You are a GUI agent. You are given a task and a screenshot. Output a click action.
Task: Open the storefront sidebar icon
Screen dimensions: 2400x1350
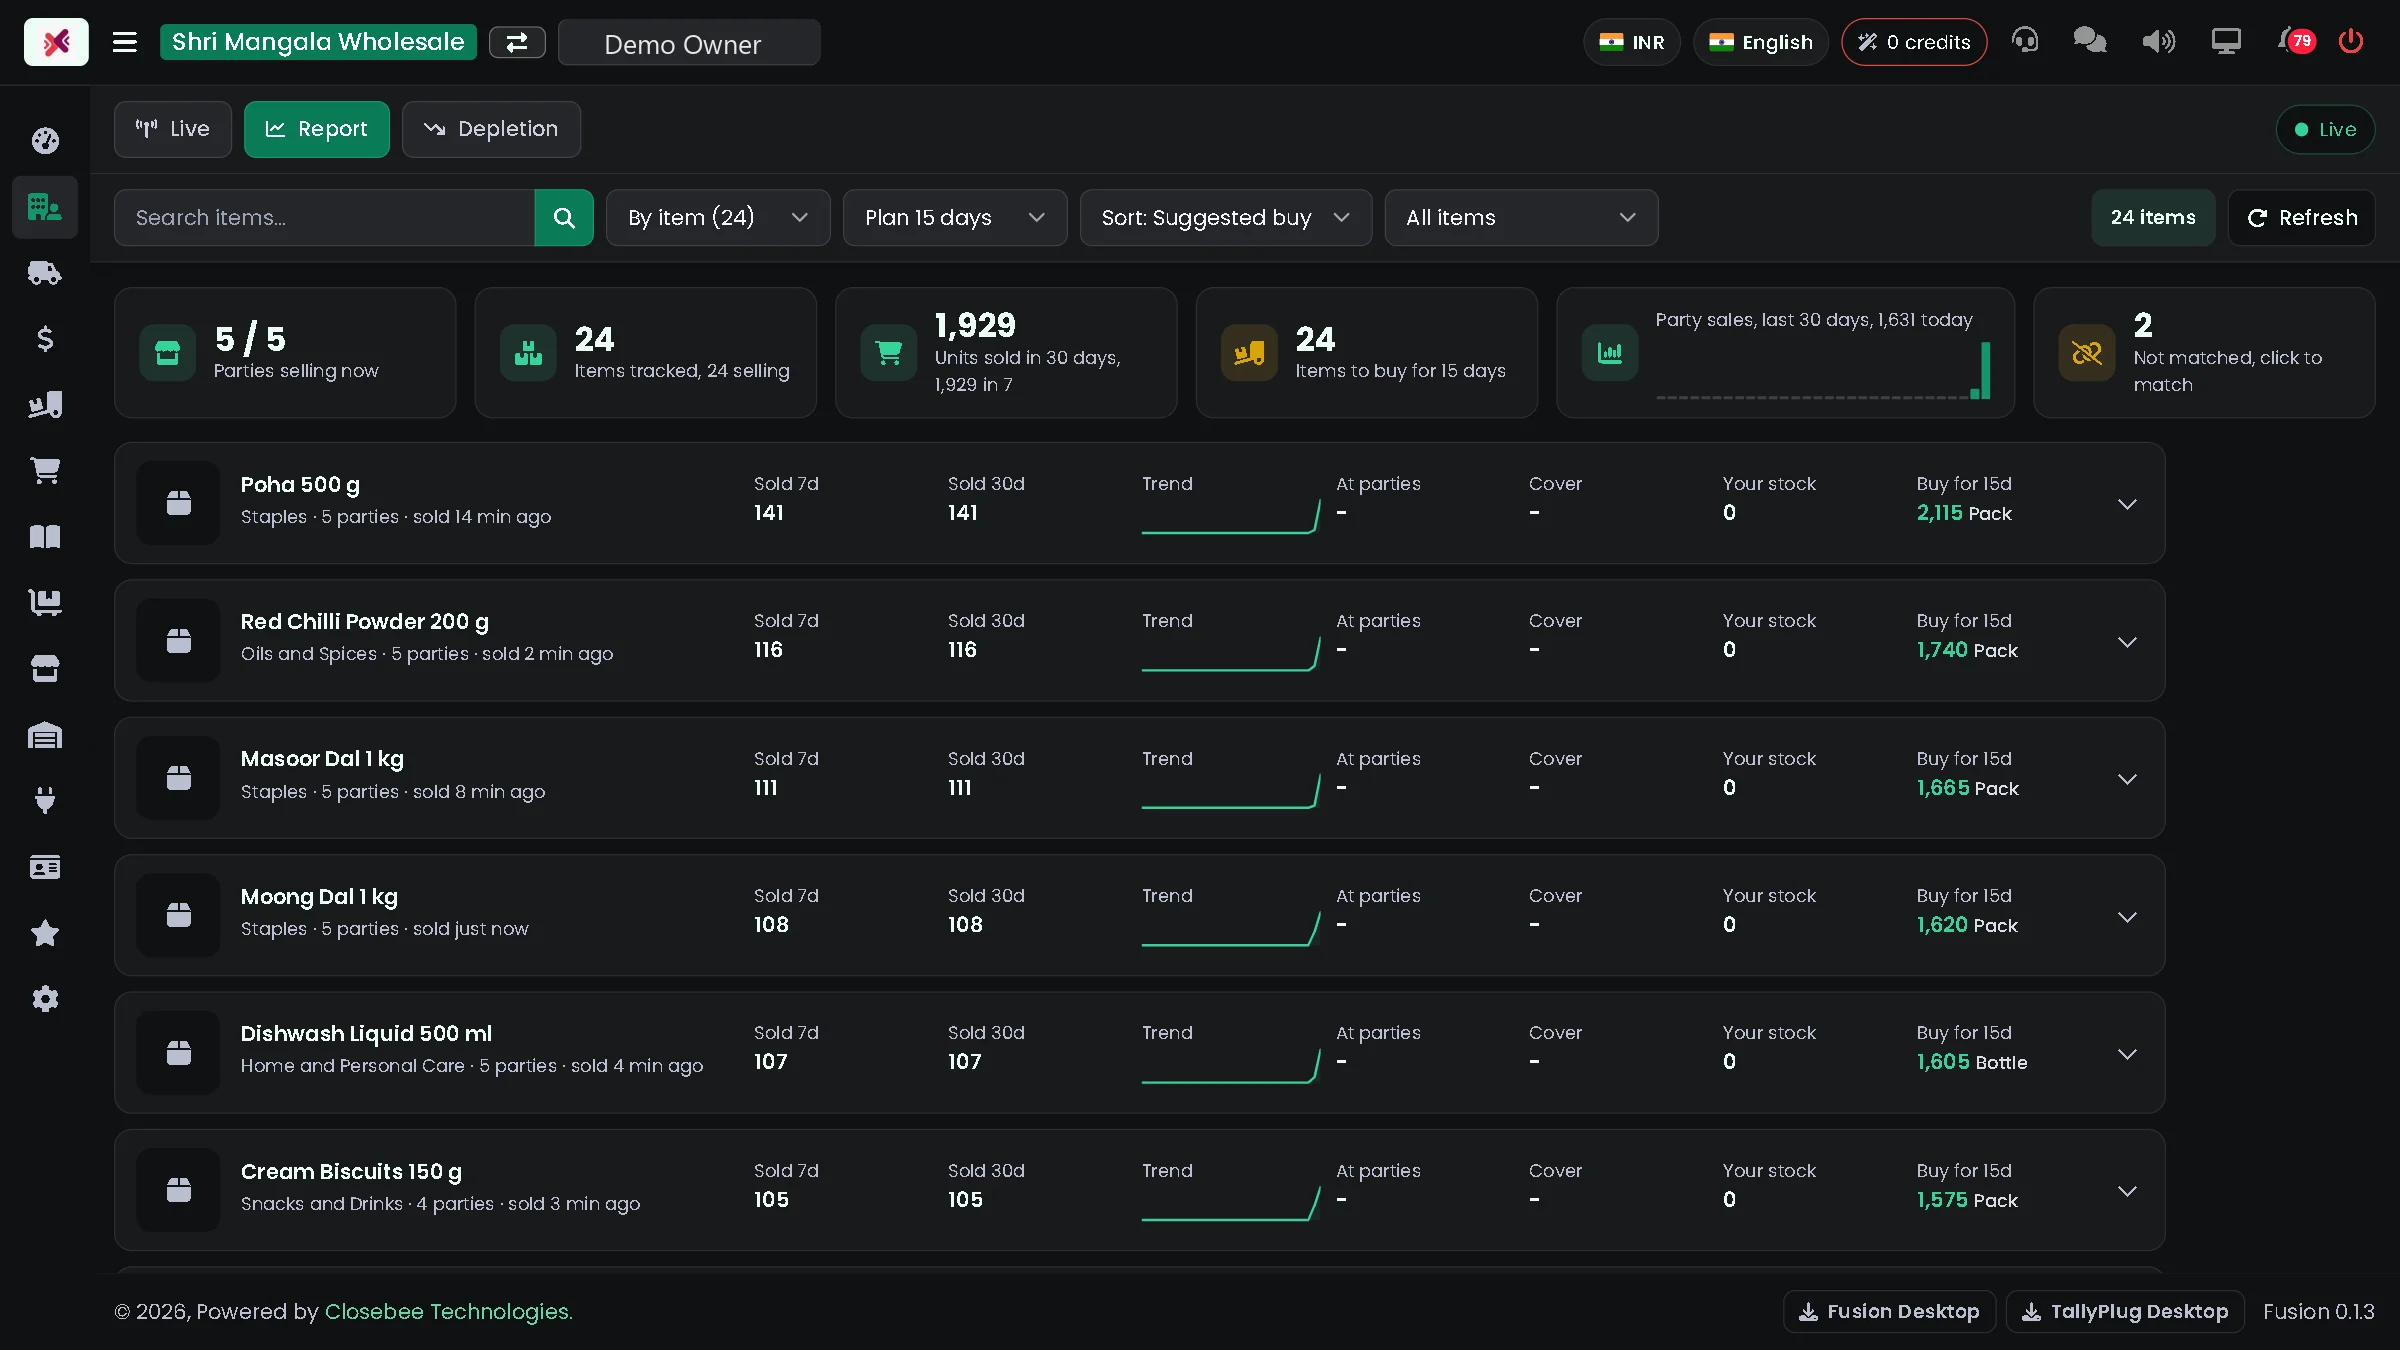45,669
